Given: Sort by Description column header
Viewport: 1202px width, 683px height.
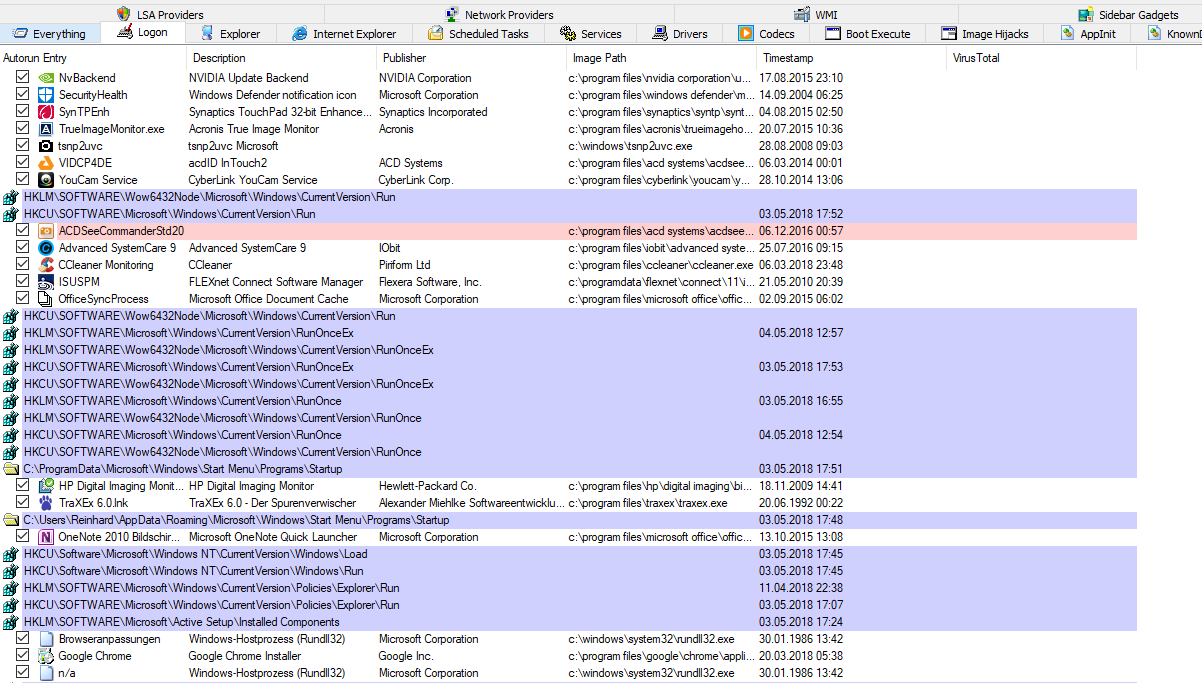Looking at the screenshot, I should [282, 58].
